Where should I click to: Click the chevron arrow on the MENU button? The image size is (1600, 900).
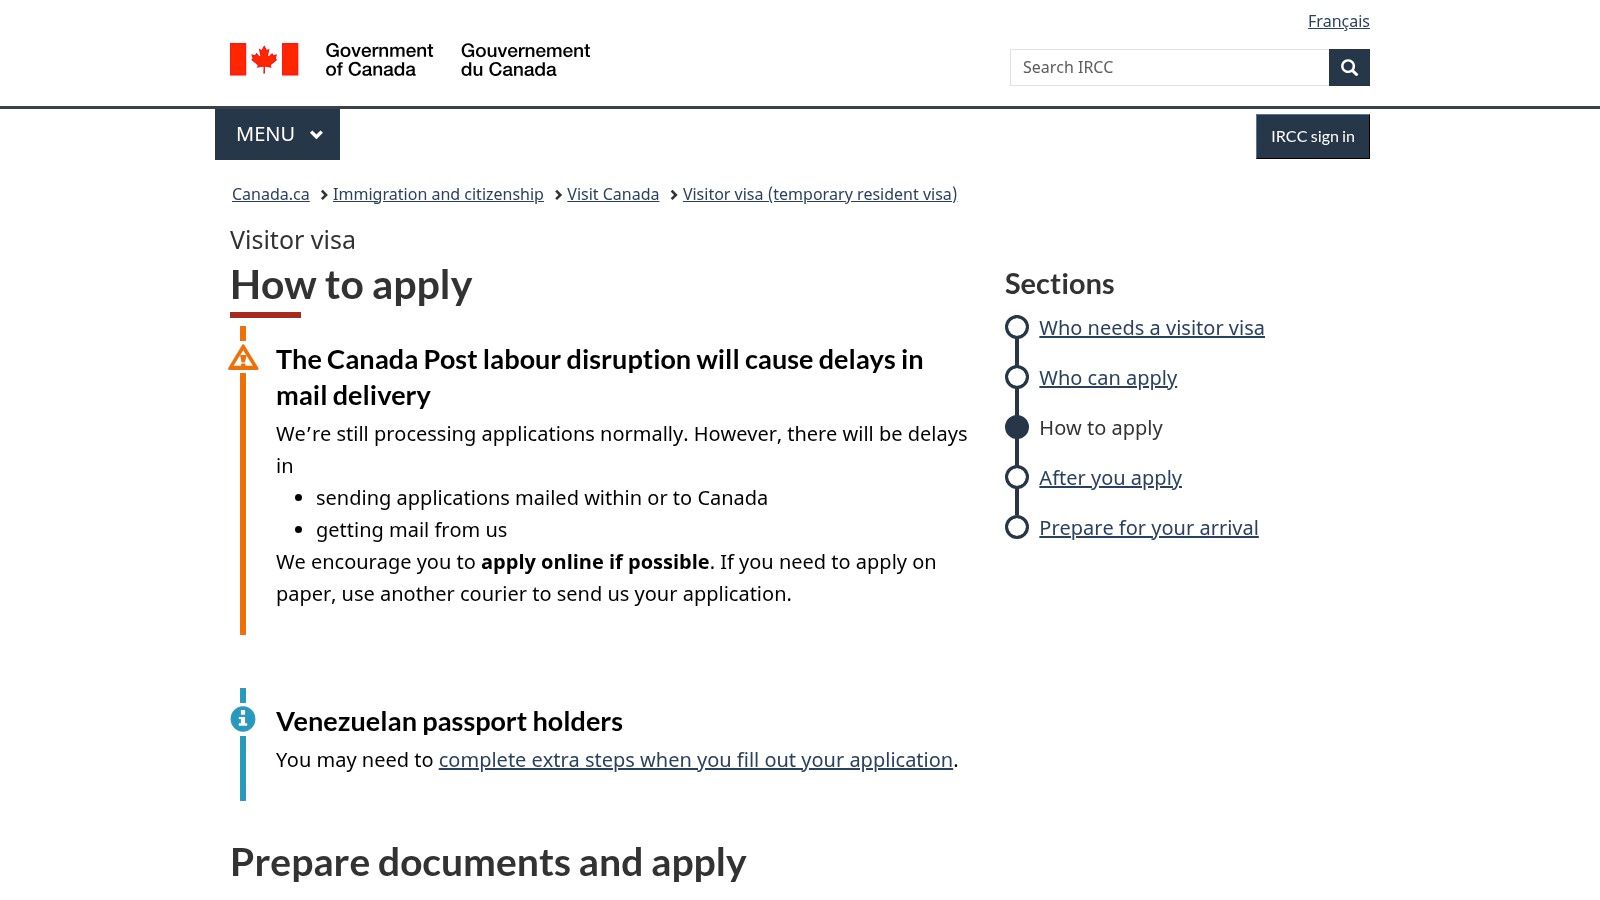(x=315, y=134)
